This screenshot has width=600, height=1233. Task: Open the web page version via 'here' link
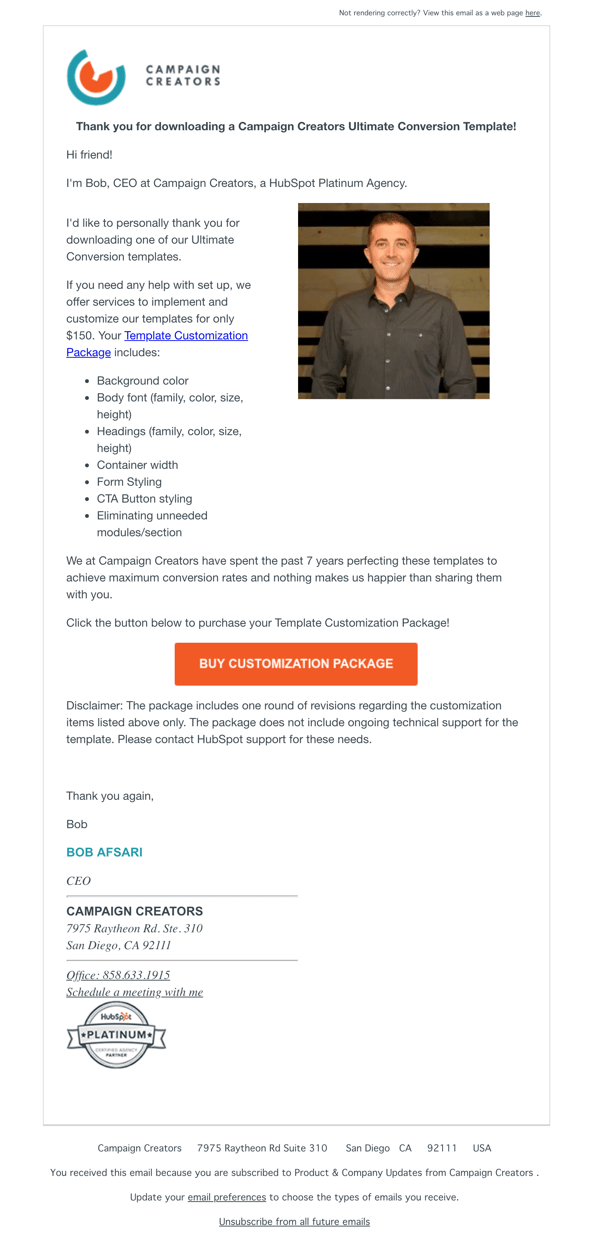(532, 13)
